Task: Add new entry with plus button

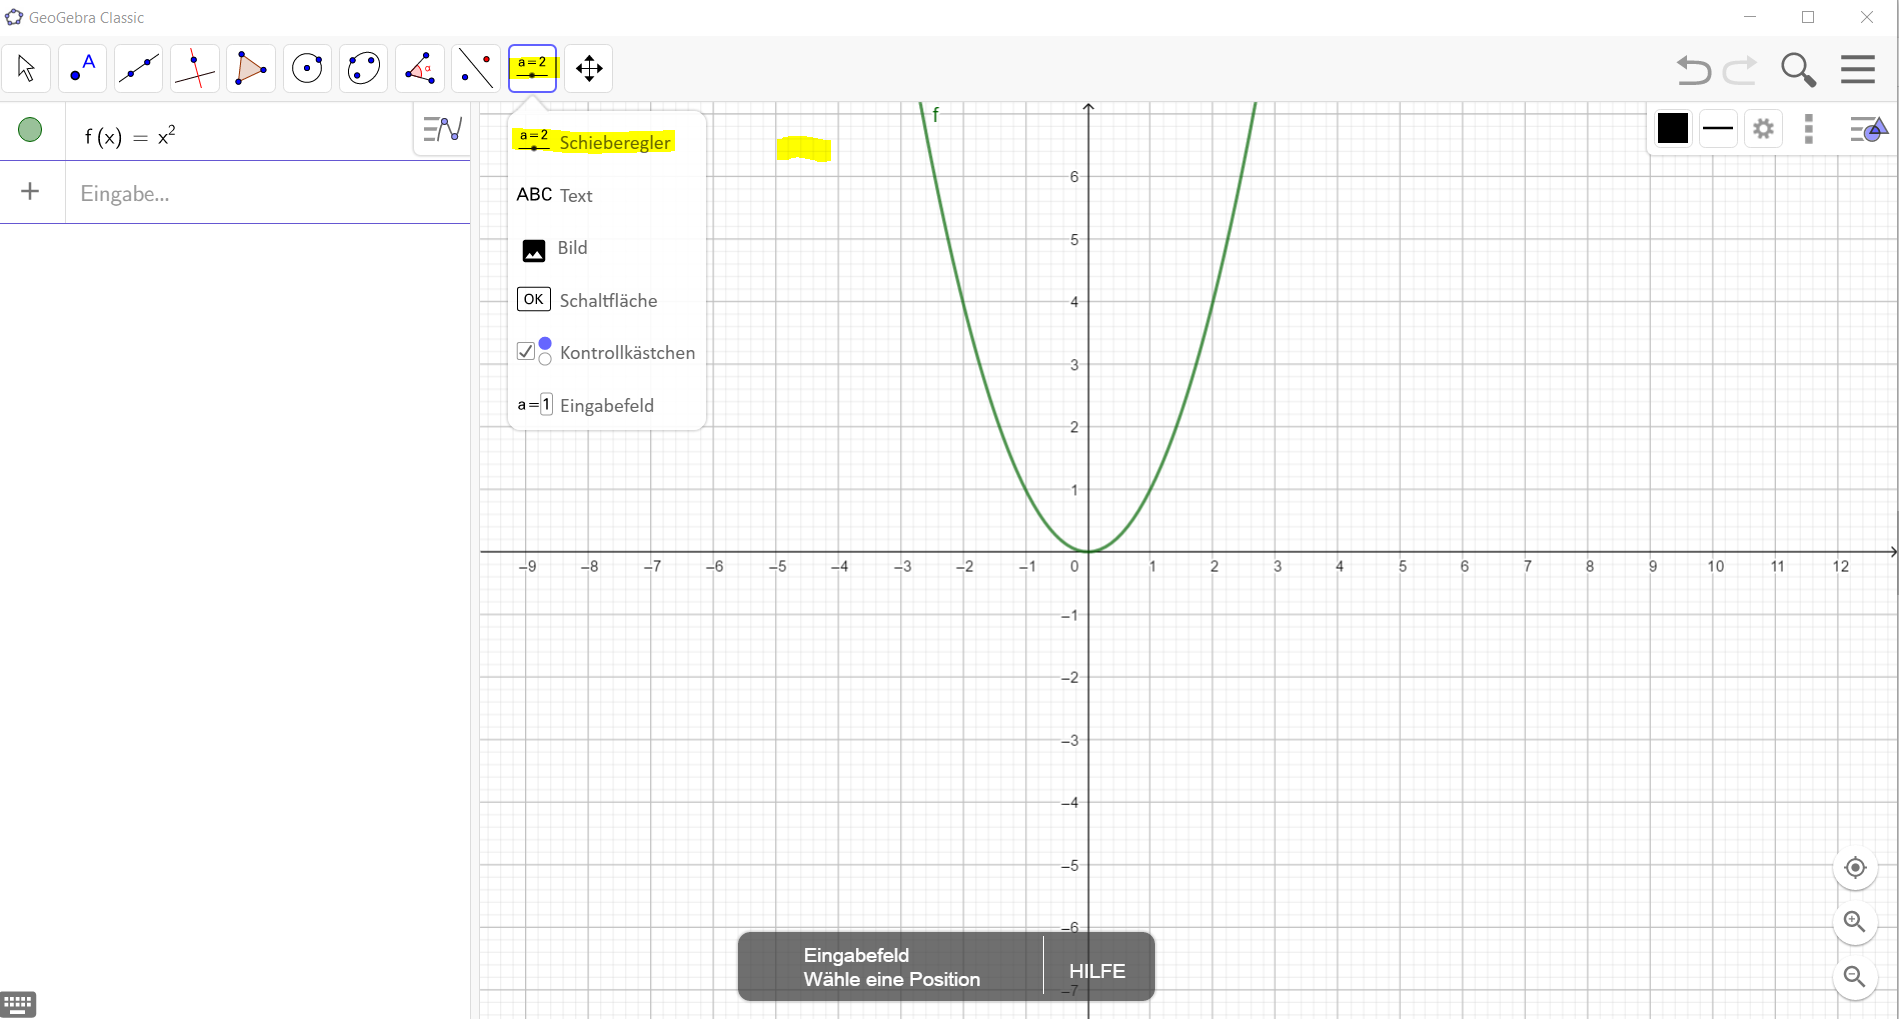Action: [30, 192]
